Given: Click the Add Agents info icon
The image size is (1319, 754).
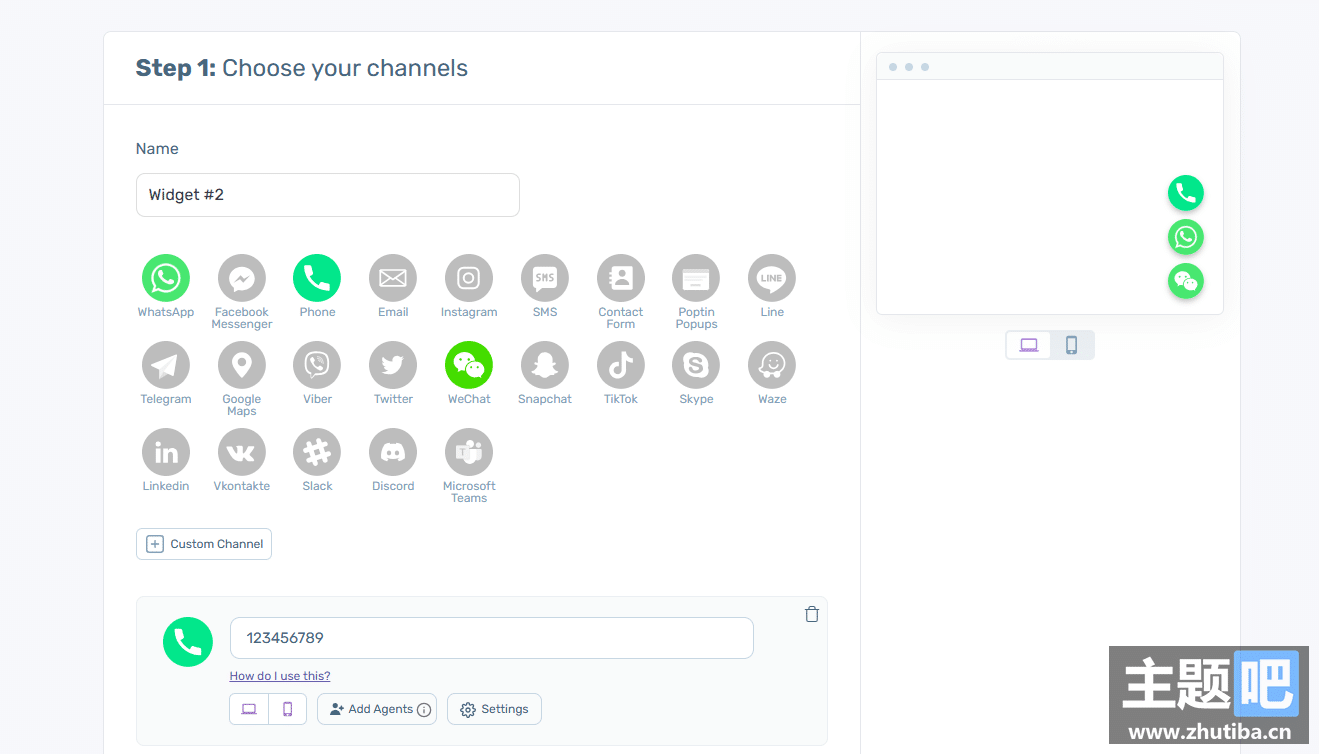Looking at the screenshot, I should click(x=424, y=710).
